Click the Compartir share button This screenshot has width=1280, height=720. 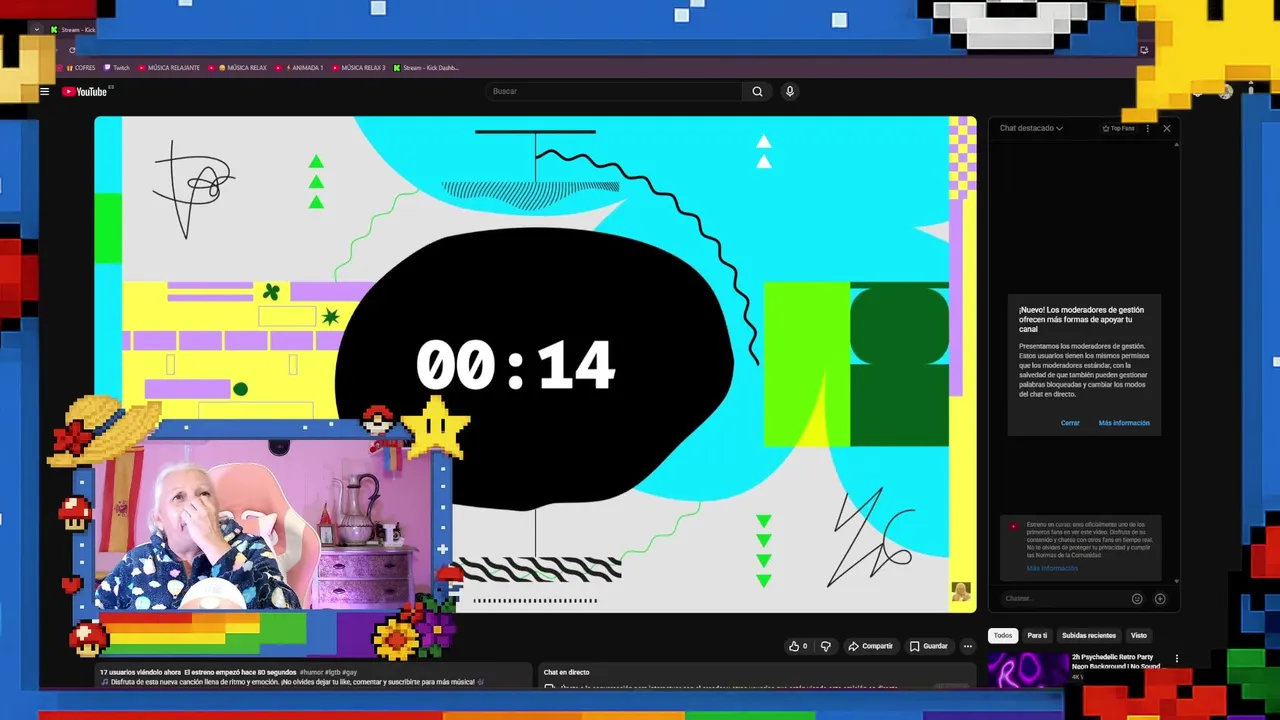pyautogui.click(x=870, y=646)
